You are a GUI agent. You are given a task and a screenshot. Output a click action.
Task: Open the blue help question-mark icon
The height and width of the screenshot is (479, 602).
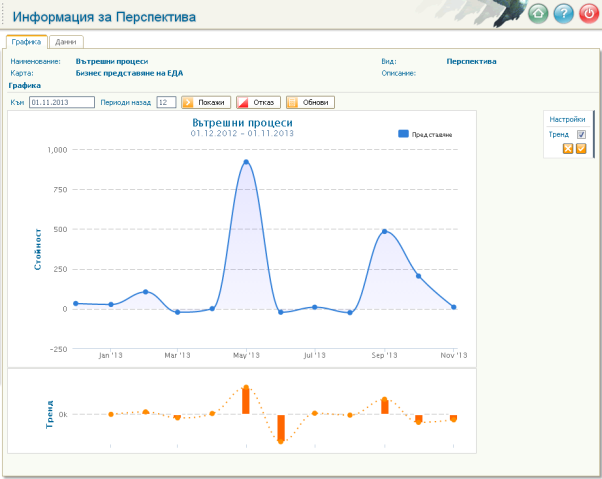(564, 13)
